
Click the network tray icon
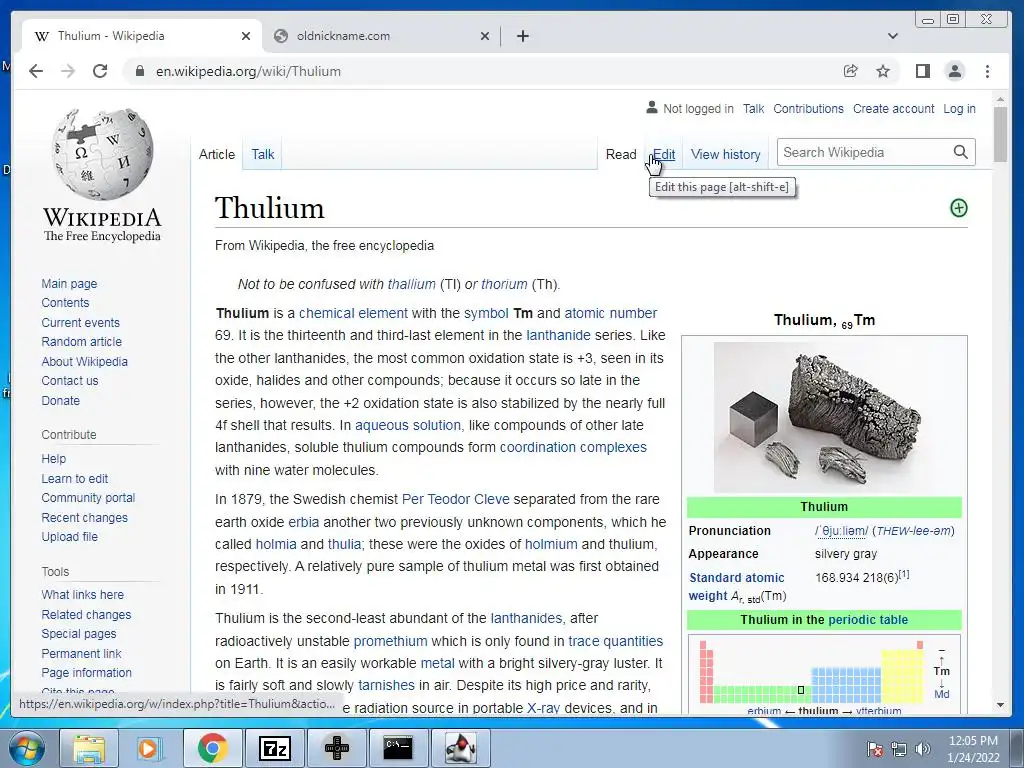899,749
